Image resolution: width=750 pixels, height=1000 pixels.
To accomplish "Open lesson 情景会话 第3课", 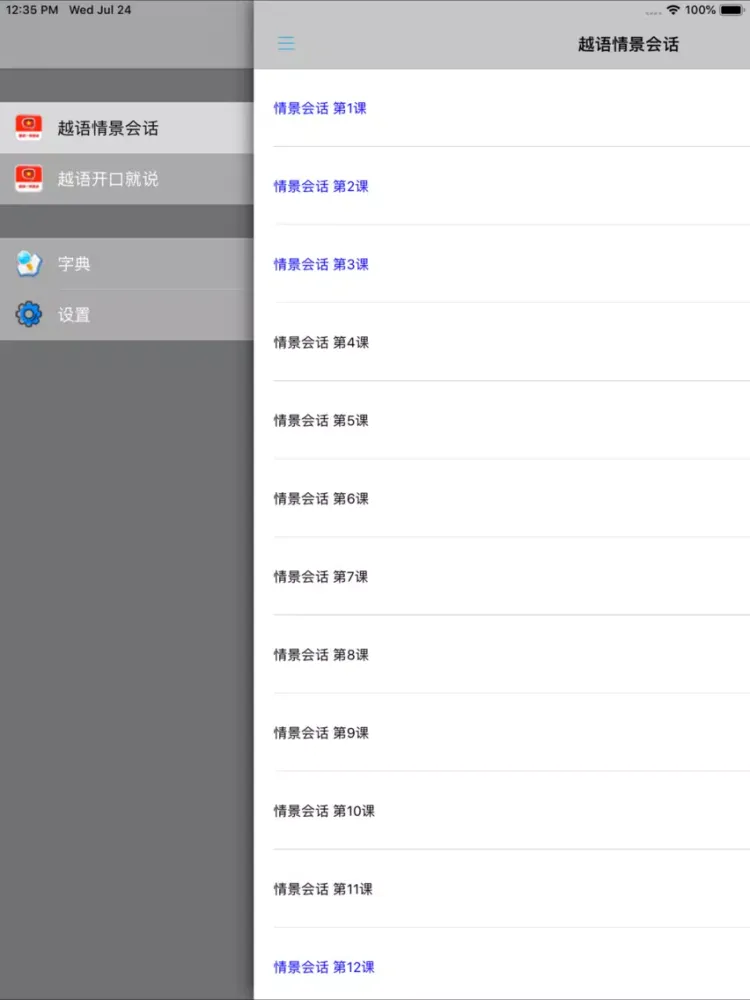I will (x=502, y=264).
